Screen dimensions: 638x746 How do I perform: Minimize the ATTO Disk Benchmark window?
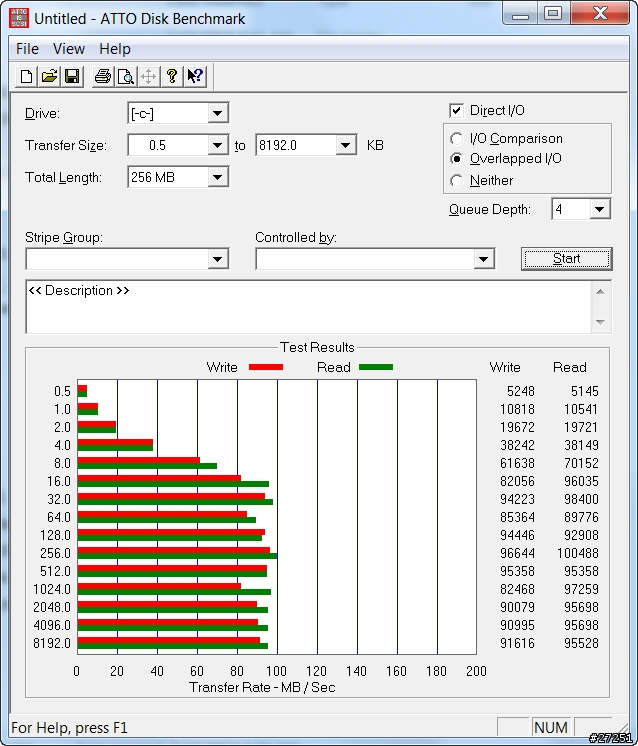coord(520,13)
